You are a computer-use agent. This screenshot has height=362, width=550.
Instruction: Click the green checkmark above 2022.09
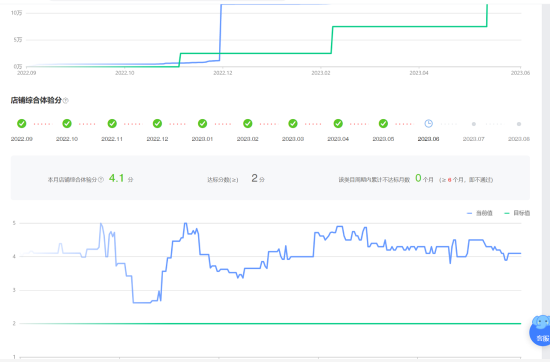click(22, 123)
